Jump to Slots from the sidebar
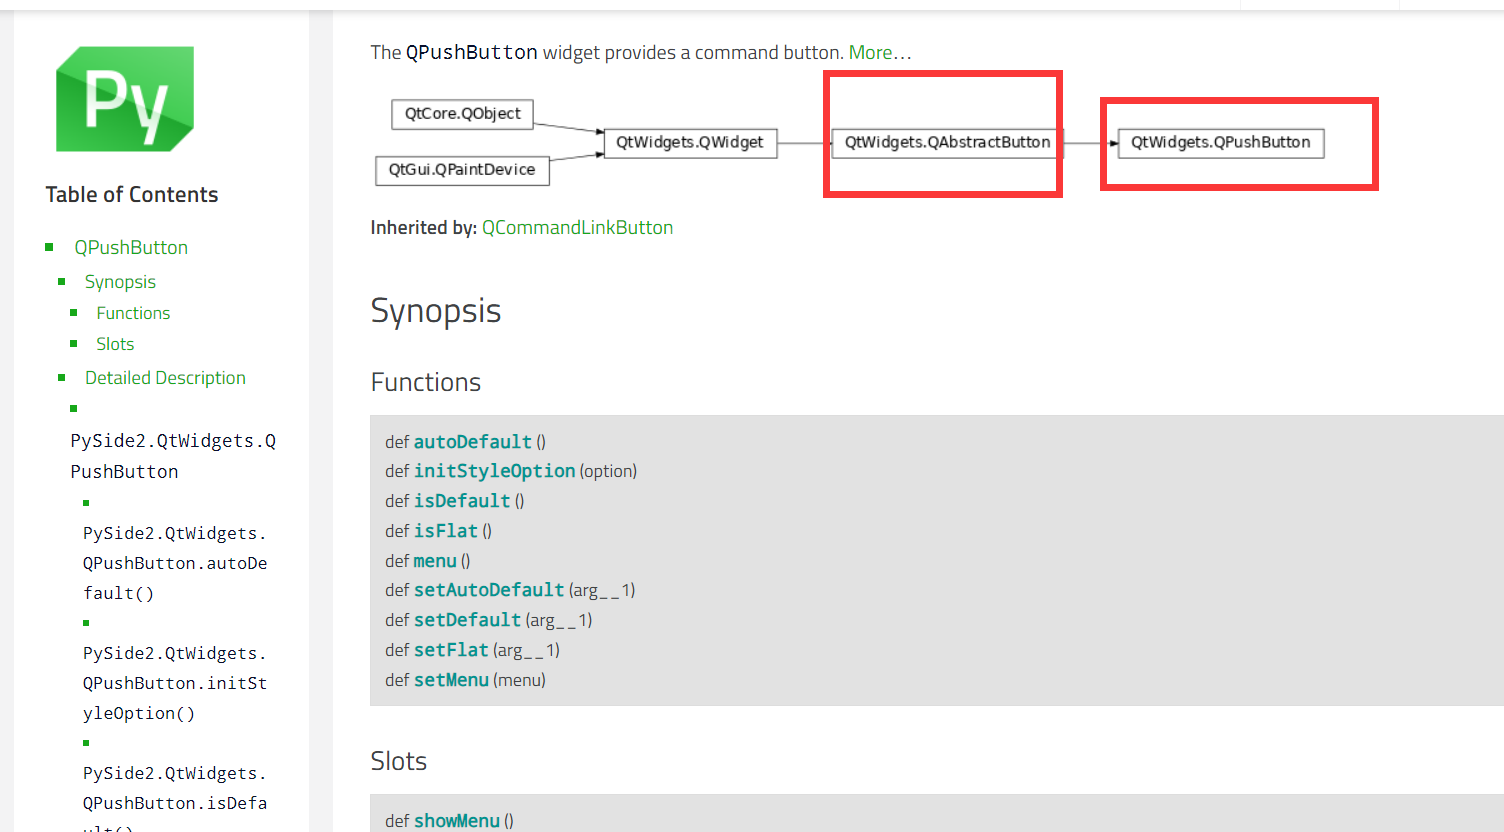This screenshot has height=832, width=1504. coord(115,344)
